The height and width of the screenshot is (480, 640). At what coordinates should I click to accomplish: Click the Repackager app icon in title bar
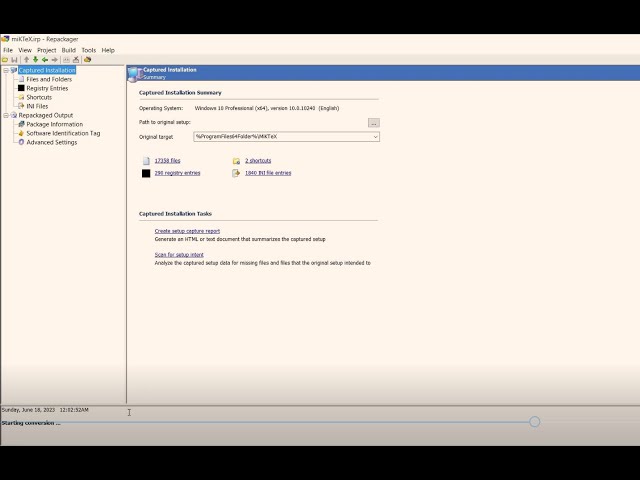tap(5, 39)
